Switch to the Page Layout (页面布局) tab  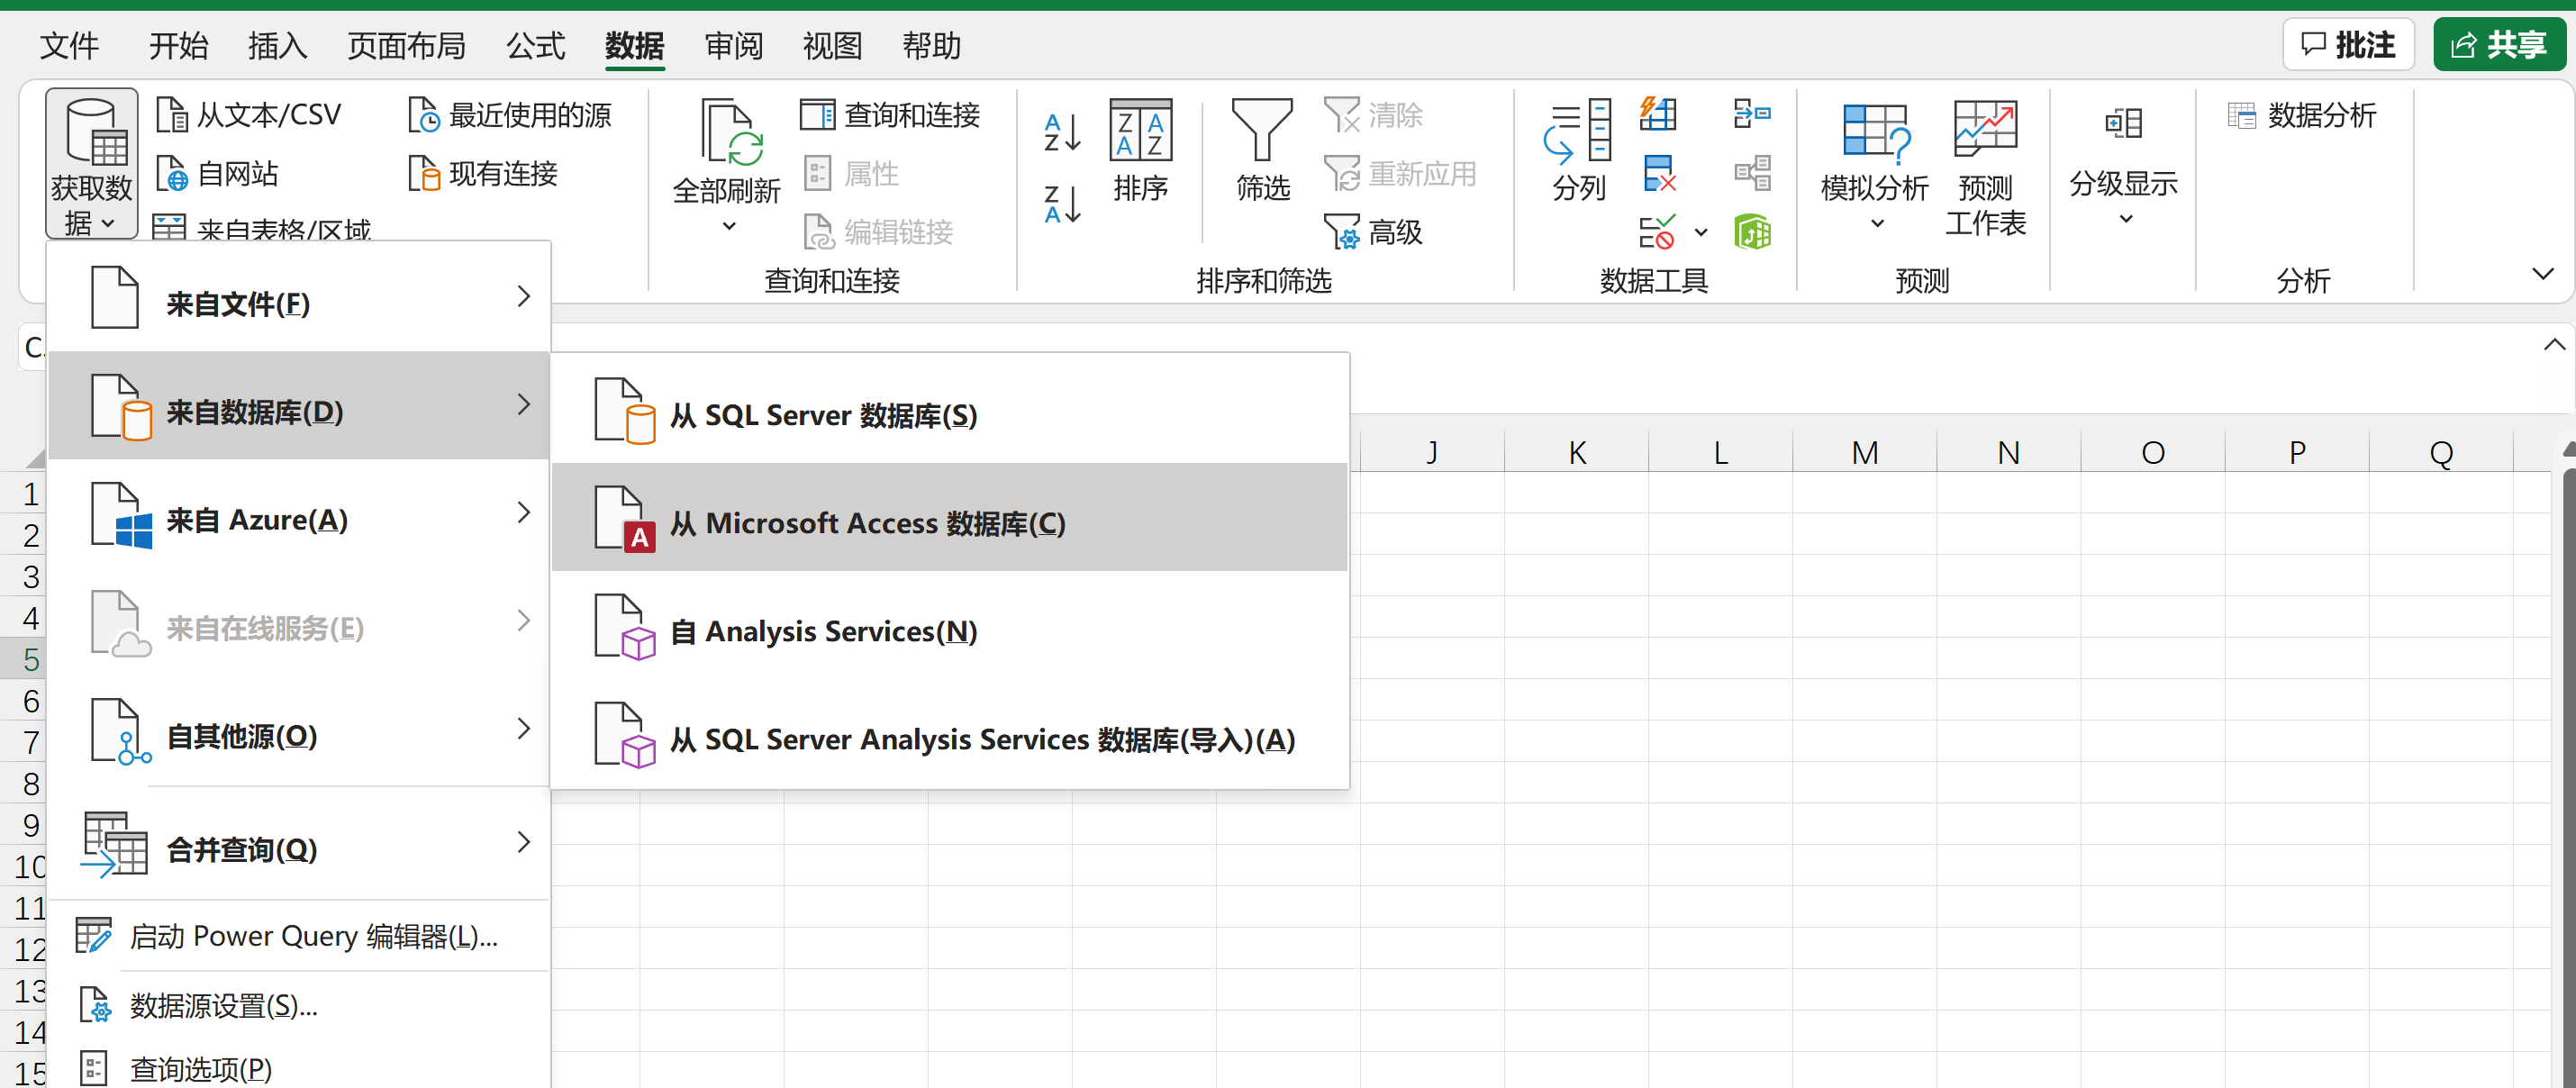tap(406, 45)
